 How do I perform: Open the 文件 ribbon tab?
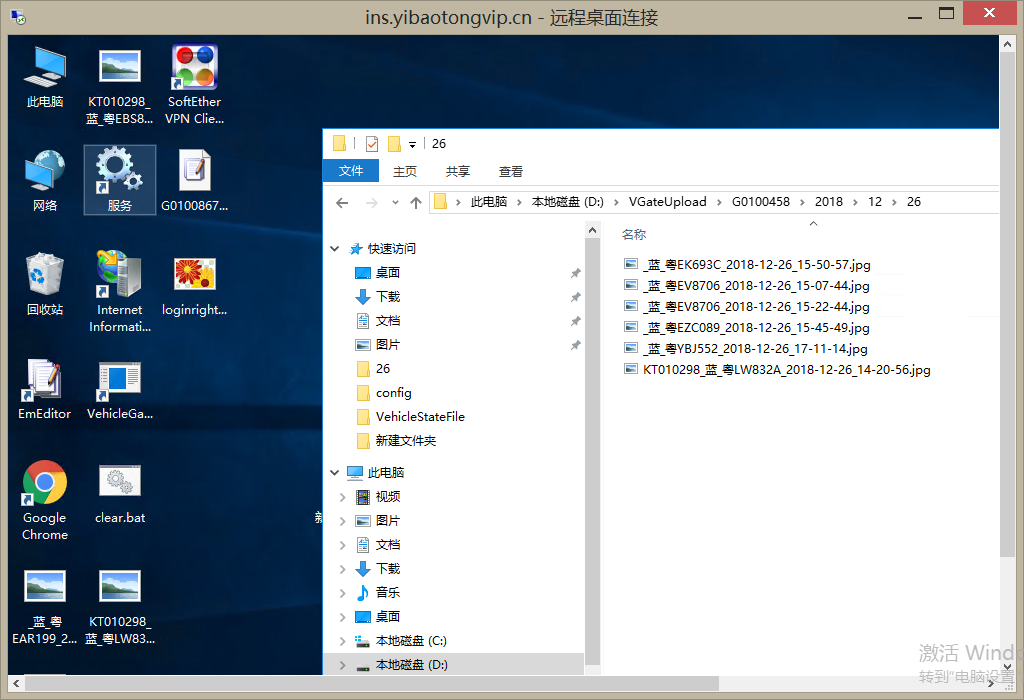click(x=351, y=171)
